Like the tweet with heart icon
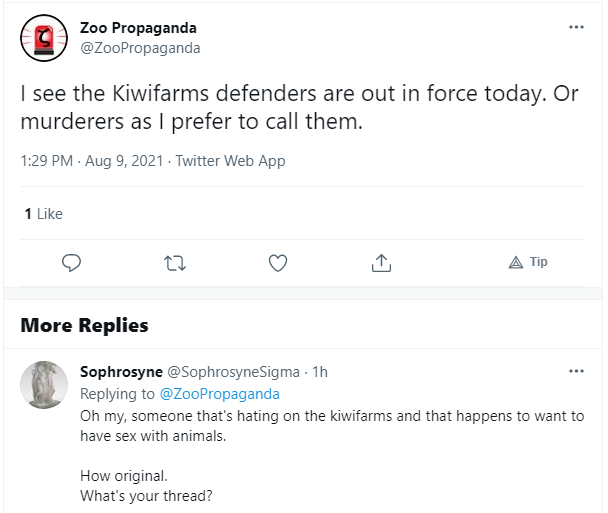 click(x=278, y=263)
